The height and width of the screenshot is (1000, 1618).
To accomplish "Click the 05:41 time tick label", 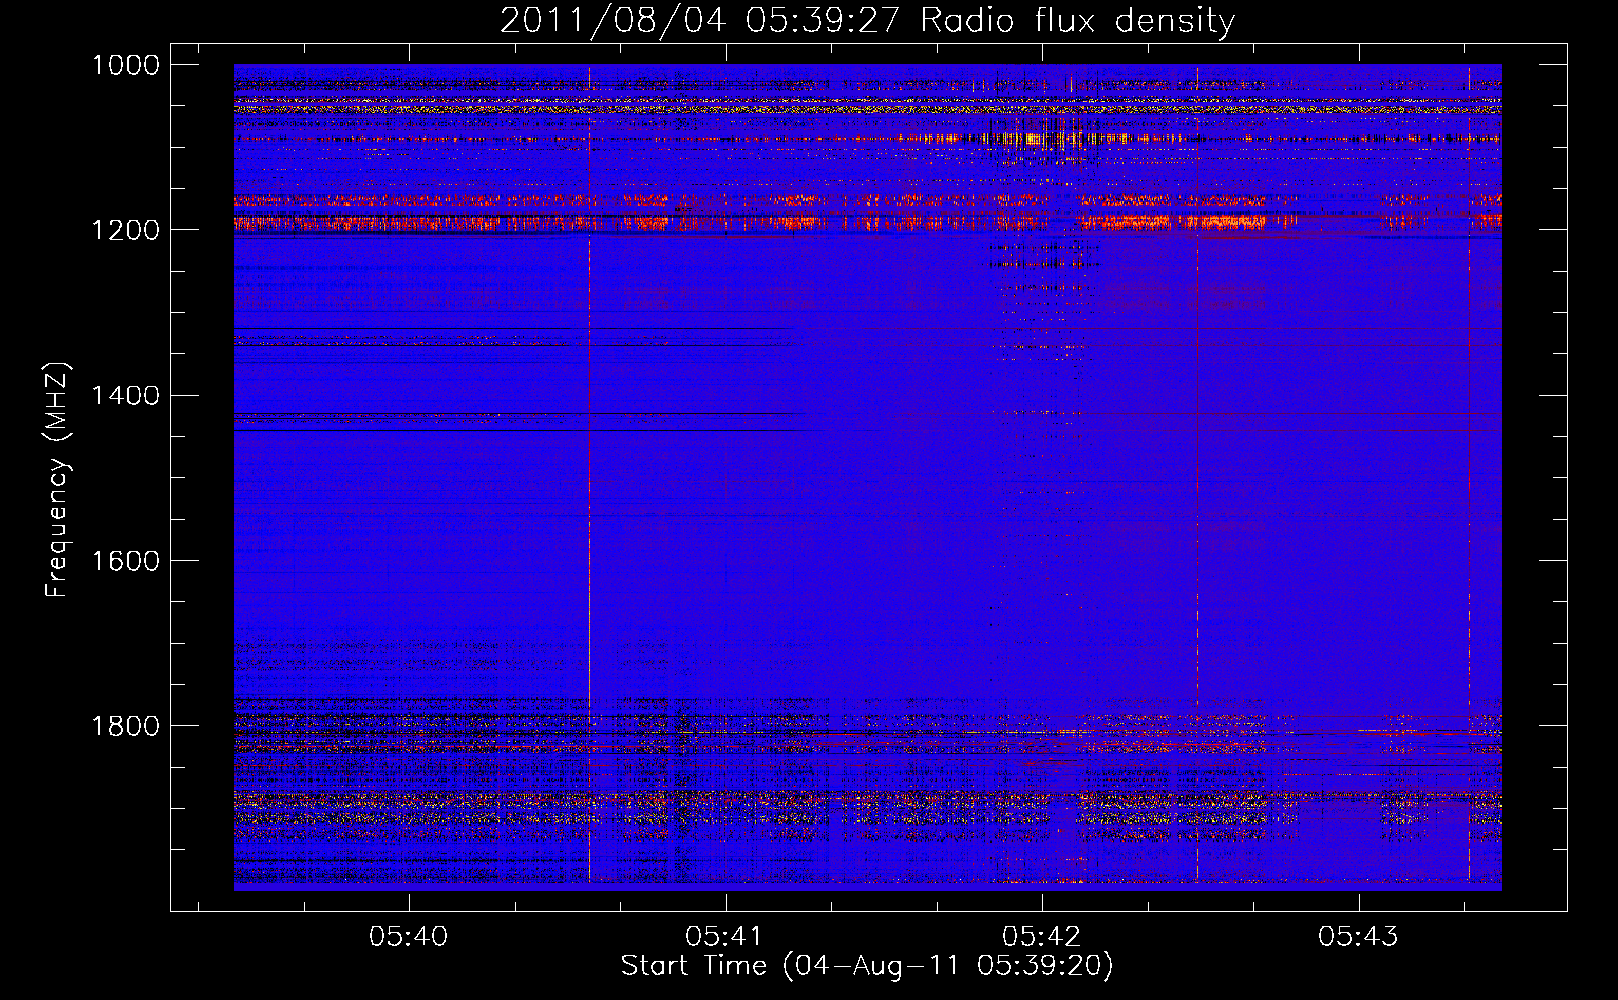I will click(724, 937).
